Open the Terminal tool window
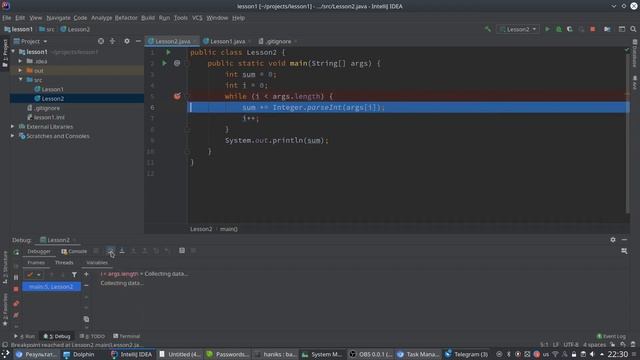Screen dimensions: 640x360 (x=127, y=336)
